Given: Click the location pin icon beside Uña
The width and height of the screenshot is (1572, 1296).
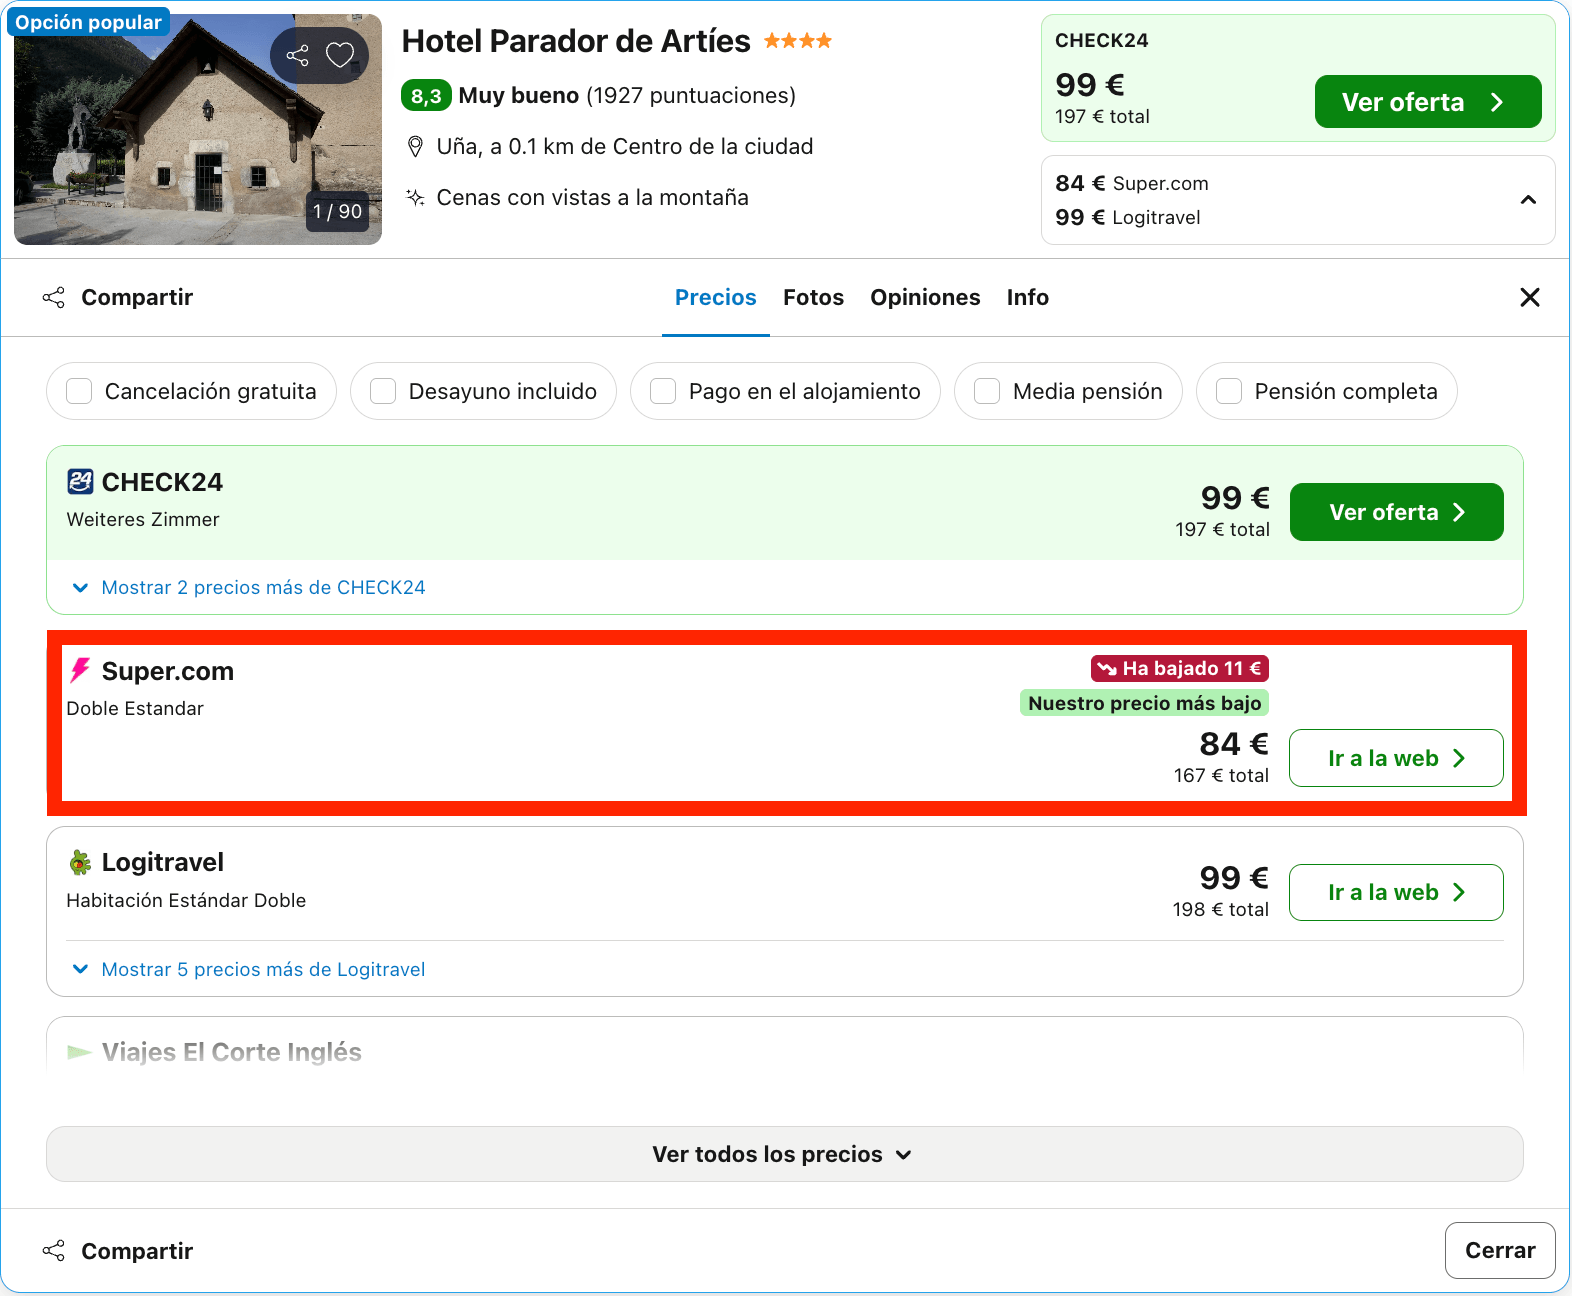Looking at the screenshot, I should click(x=415, y=147).
